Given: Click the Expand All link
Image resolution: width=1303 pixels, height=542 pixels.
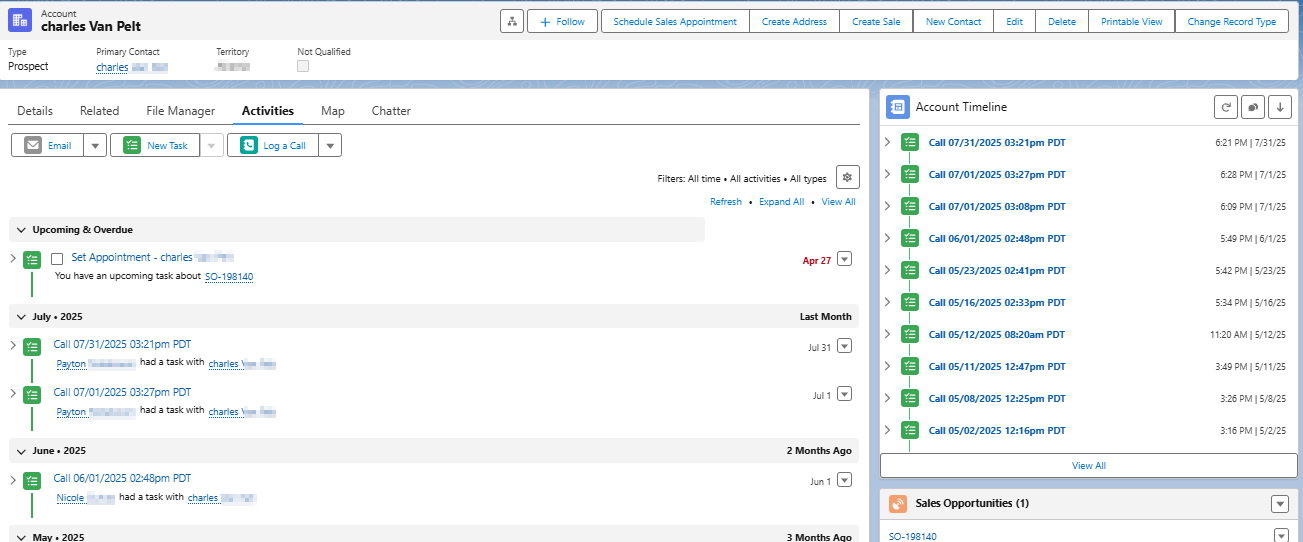Looking at the screenshot, I should click(781, 202).
